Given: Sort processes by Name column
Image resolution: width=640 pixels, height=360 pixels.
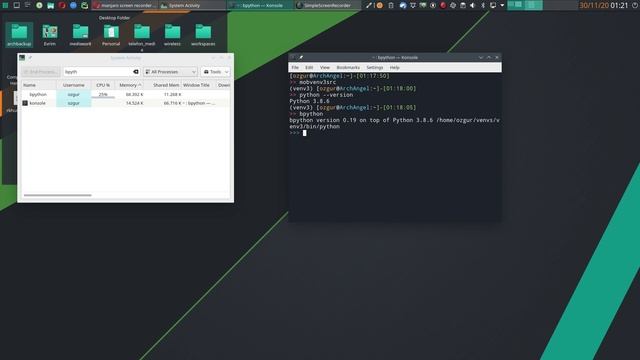Looking at the screenshot, I should pyautogui.click(x=39, y=85).
